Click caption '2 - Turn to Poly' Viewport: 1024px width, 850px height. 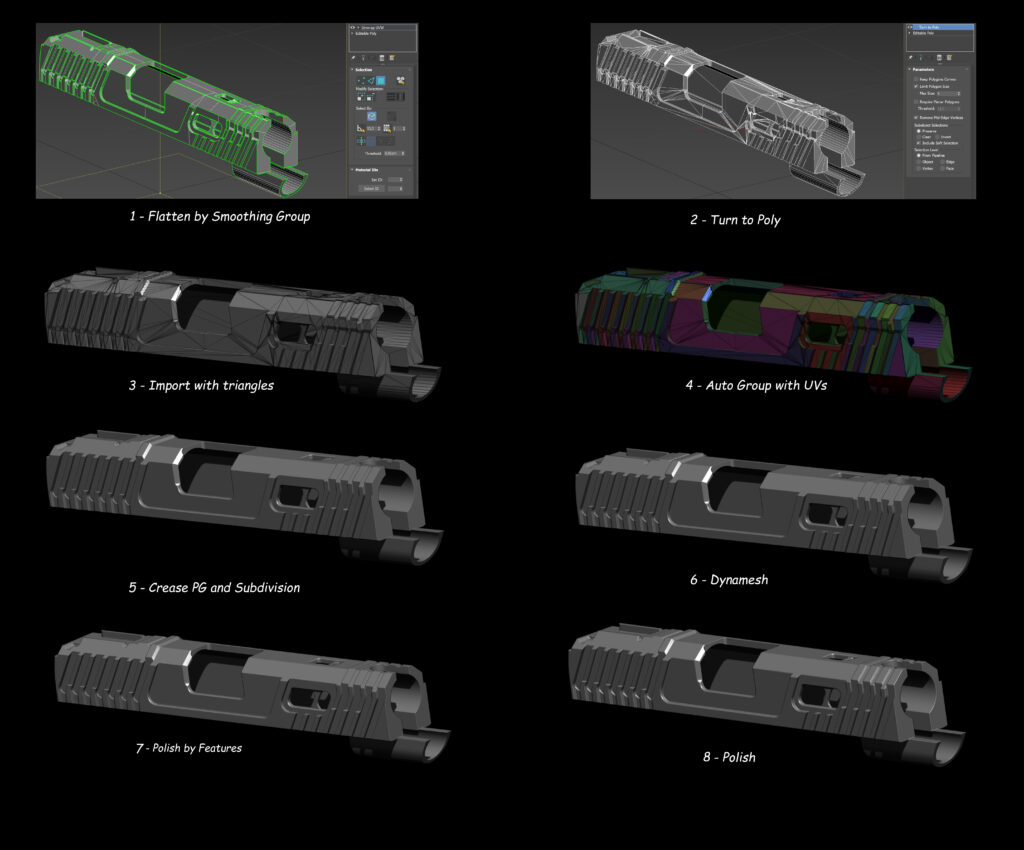tap(735, 220)
